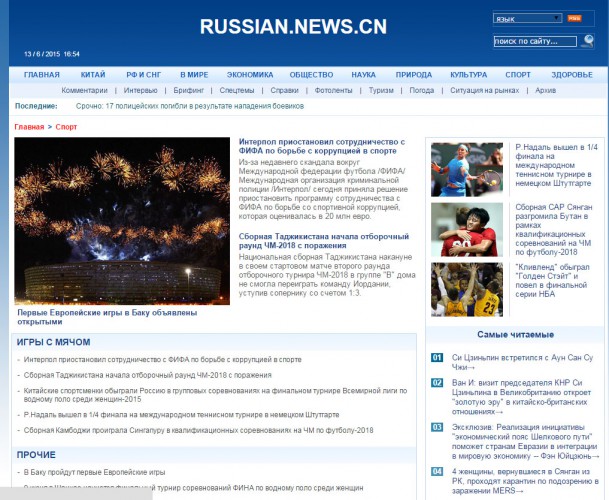This screenshot has height=500, width=609.
Task: Go to the ЭКОНОМИКА menu section
Action: point(249,75)
